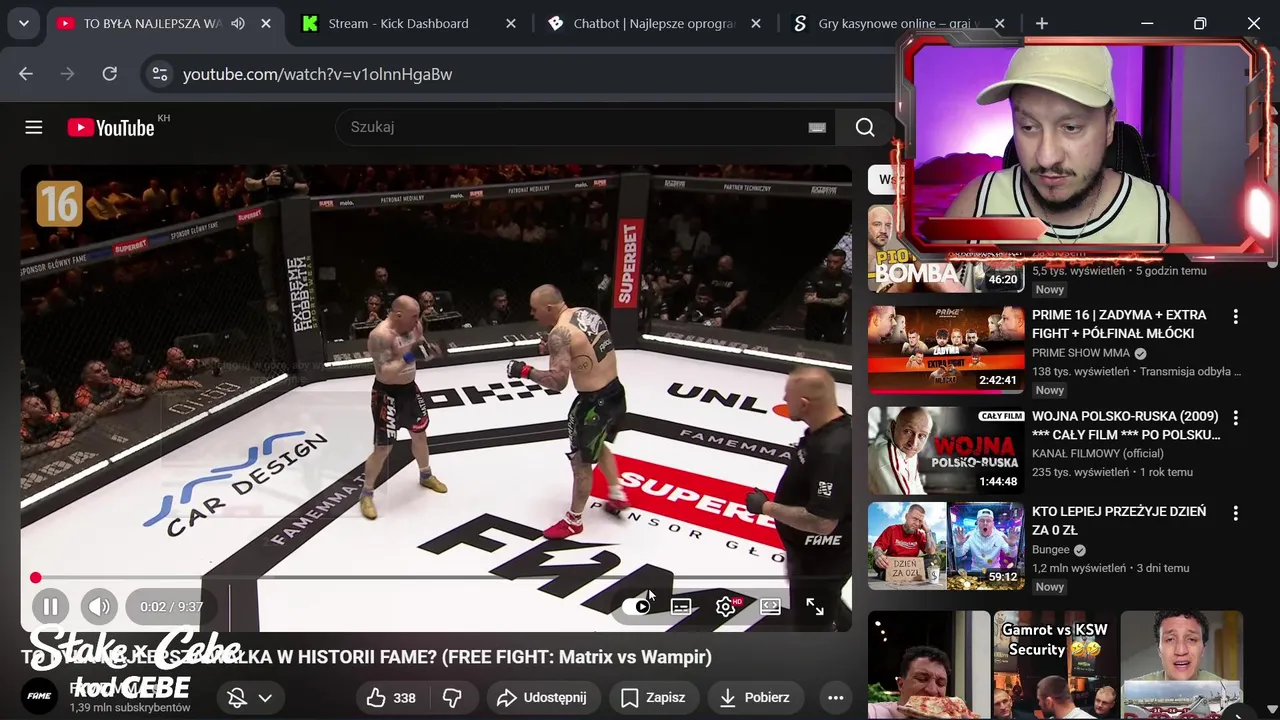The width and height of the screenshot is (1280, 720).
Task: Close the YouTube video tab
Action: pos(266,23)
